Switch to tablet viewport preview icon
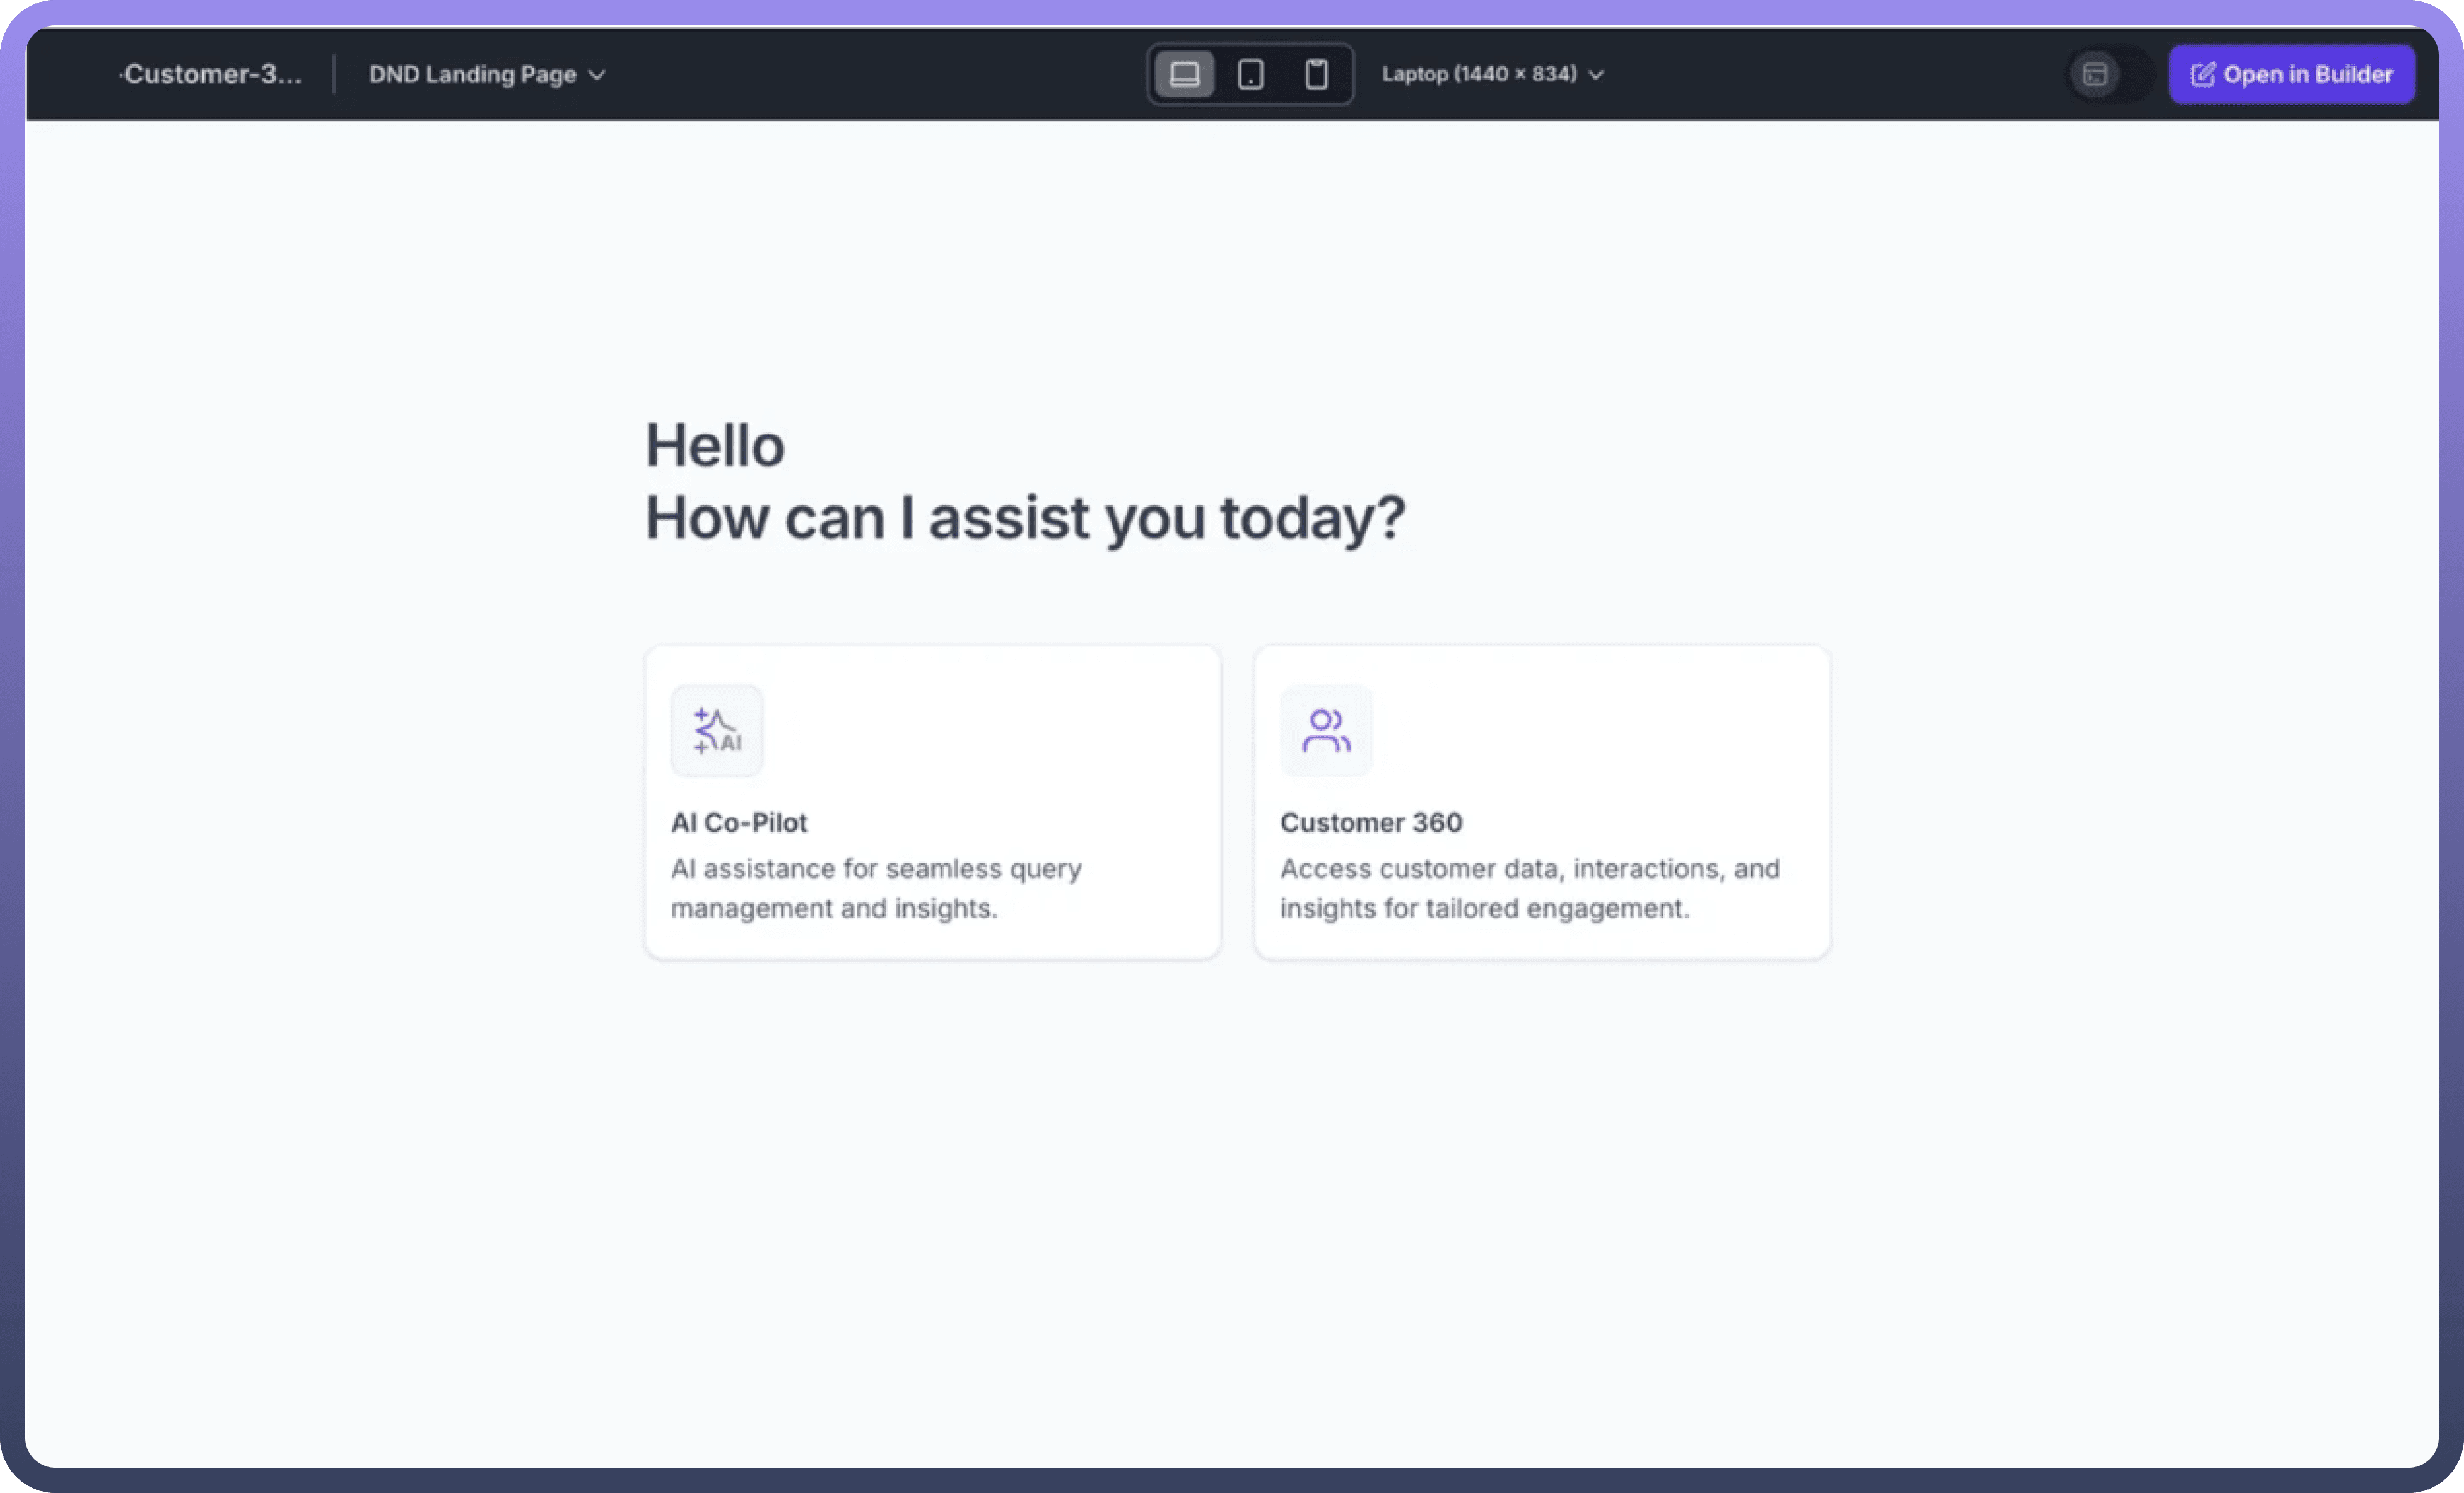 point(1250,74)
